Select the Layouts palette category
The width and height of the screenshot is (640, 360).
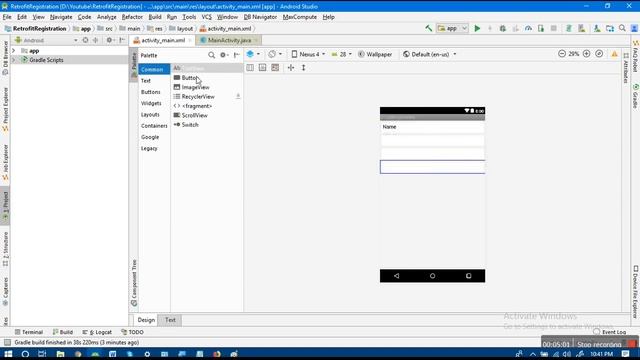150,115
